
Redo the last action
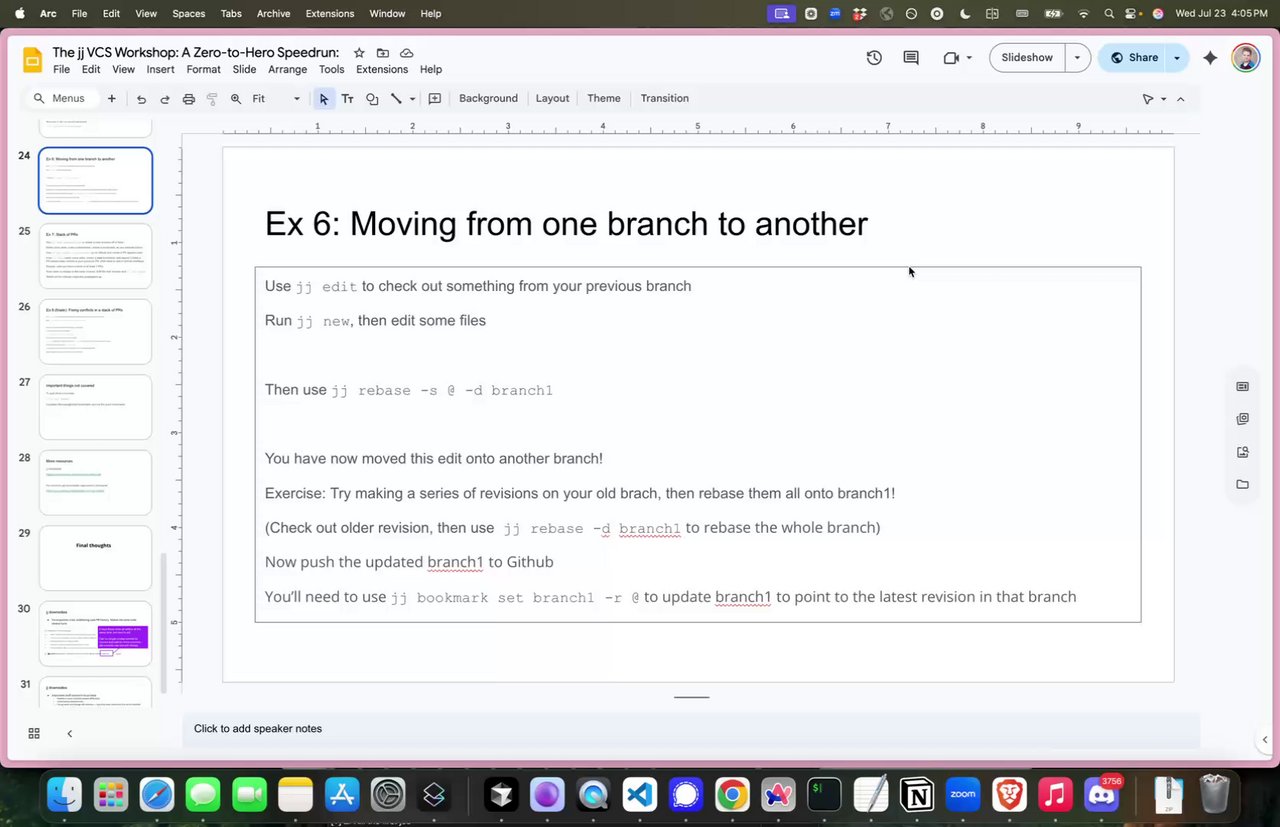pyautogui.click(x=165, y=99)
